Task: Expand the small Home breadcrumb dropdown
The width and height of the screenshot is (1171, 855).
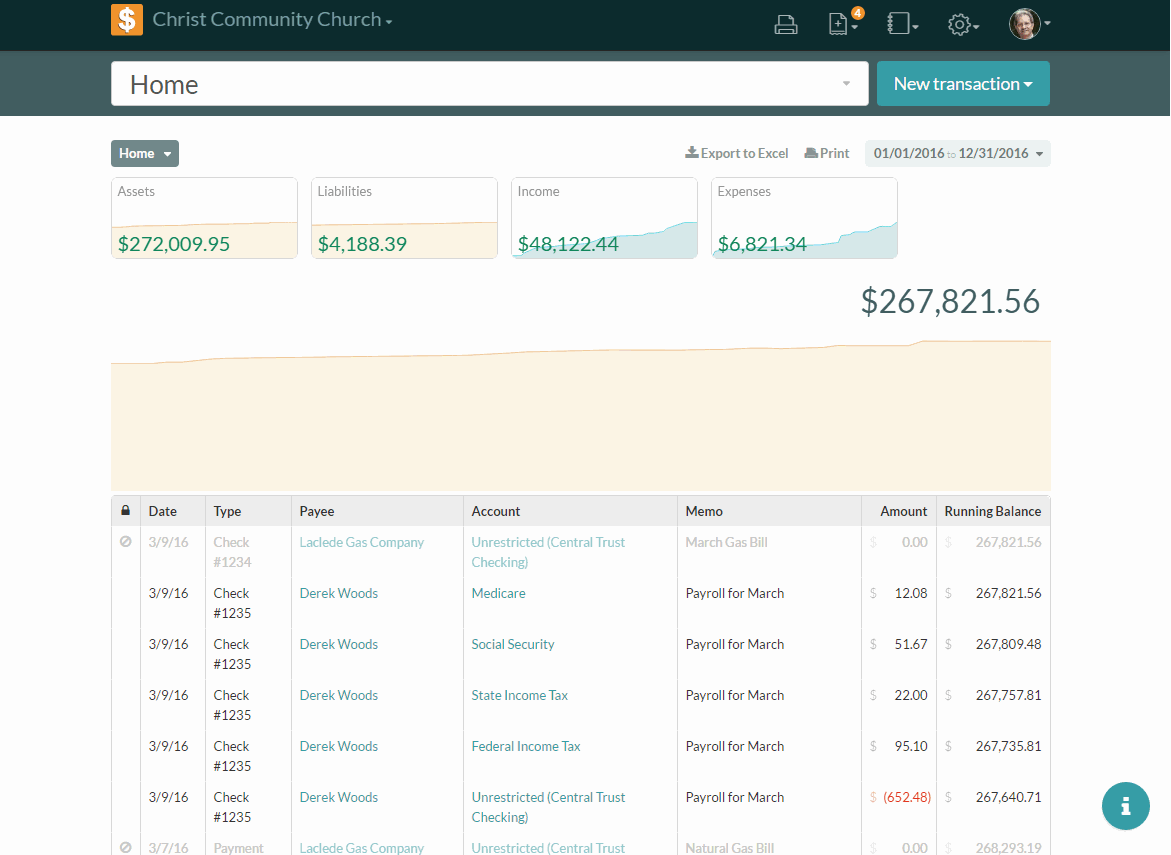Action: 145,154
